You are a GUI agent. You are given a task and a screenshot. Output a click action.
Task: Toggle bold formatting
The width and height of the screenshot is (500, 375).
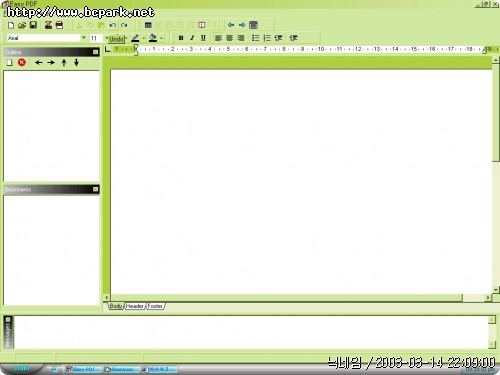181,38
